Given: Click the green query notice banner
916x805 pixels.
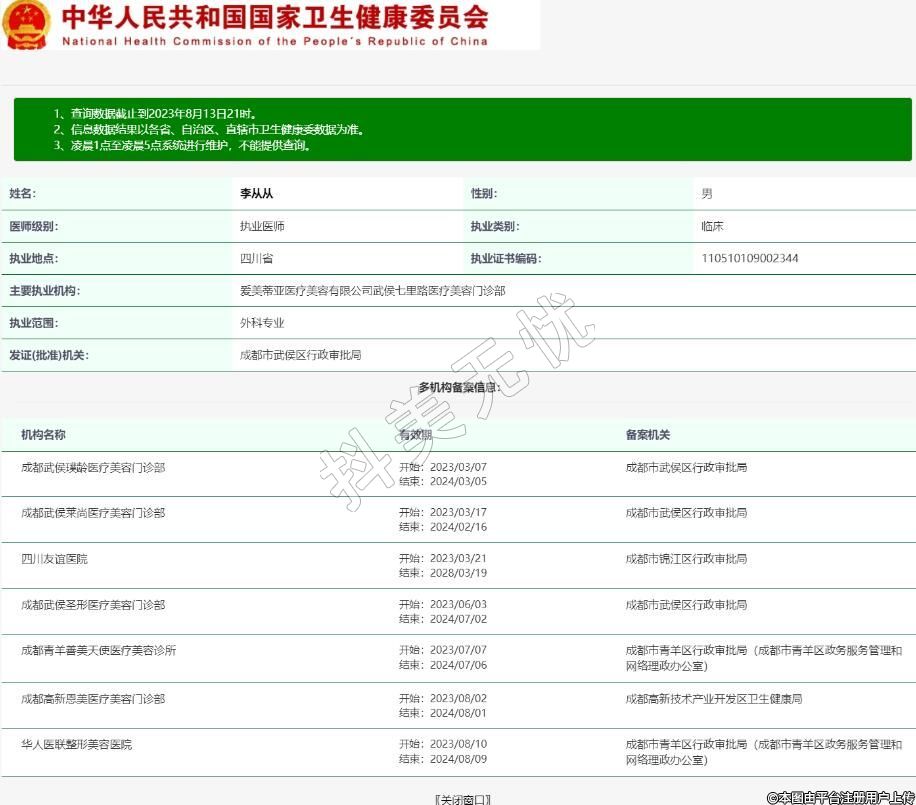Looking at the screenshot, I should (462, 129).
